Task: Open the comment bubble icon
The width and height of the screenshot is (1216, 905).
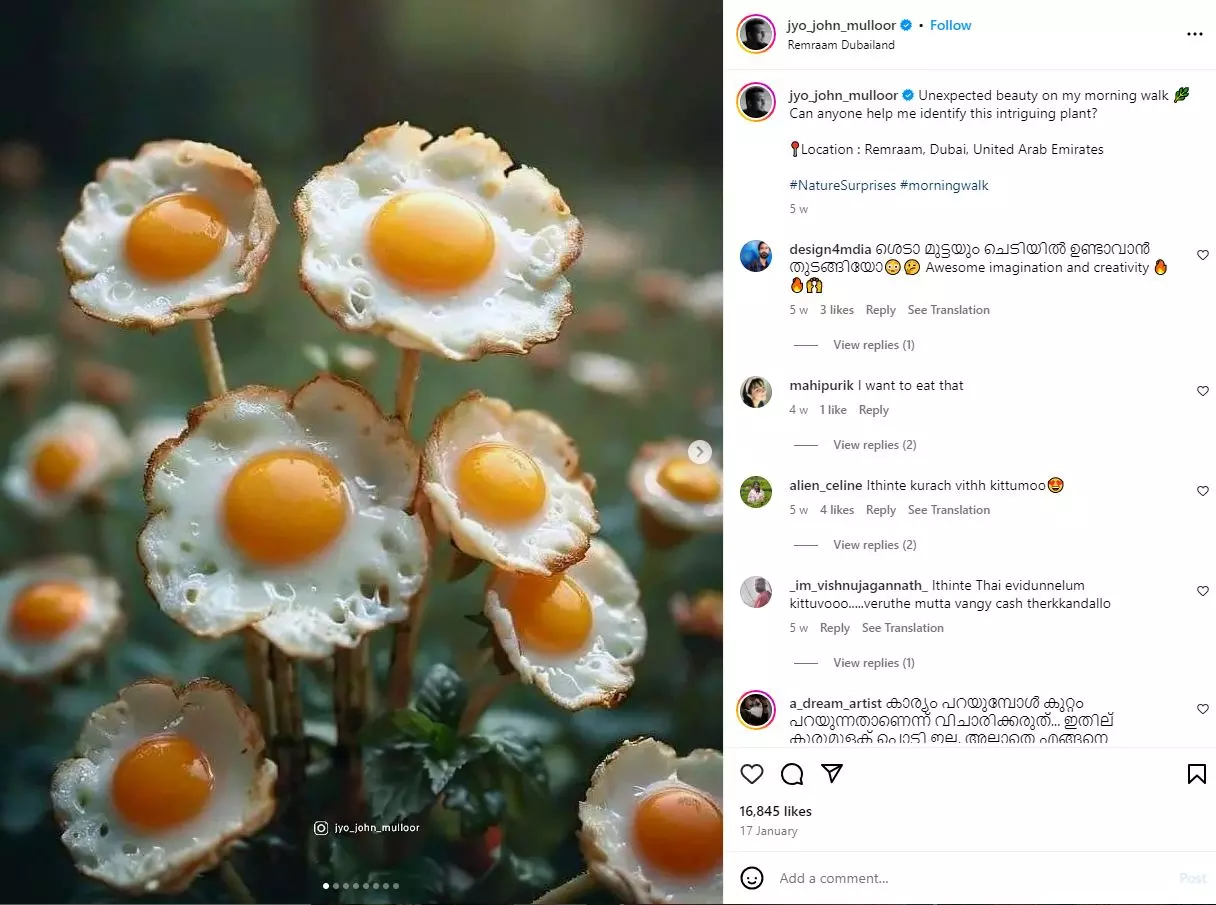Action: (792, 774)
